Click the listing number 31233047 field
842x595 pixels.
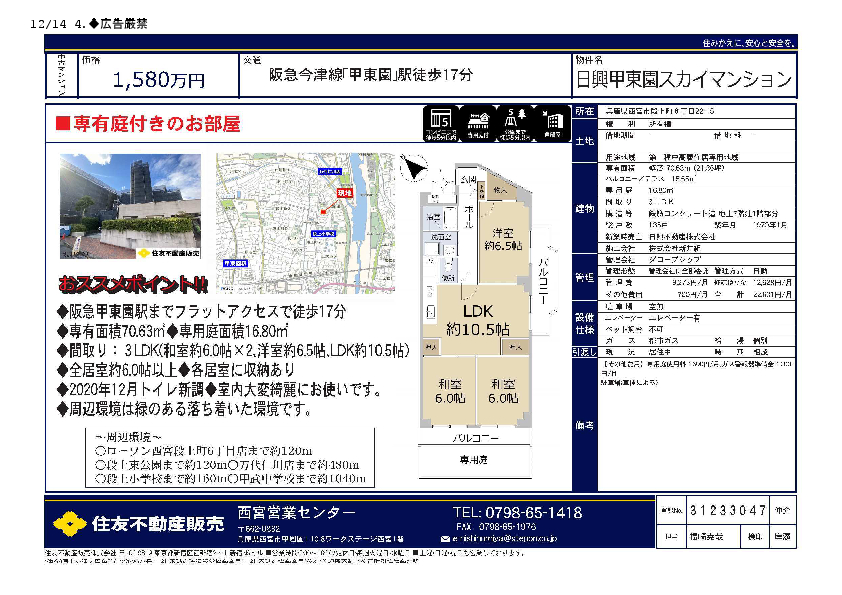(x=727, y=511)
